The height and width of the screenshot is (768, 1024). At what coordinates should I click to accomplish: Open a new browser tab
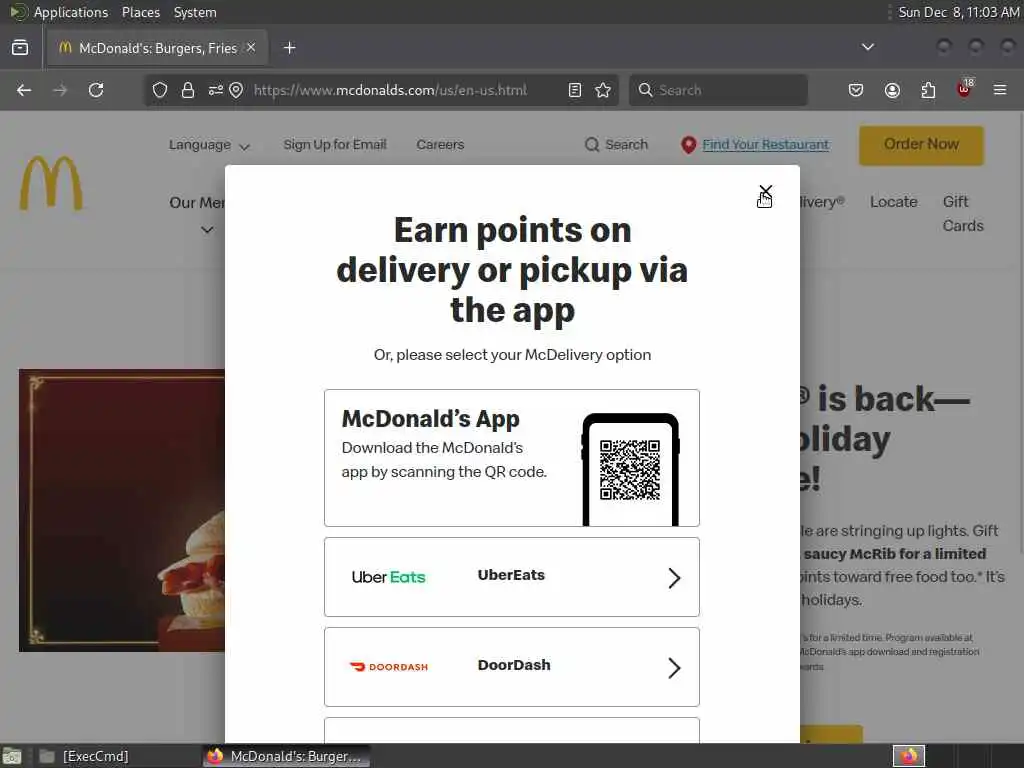(290, 48)
